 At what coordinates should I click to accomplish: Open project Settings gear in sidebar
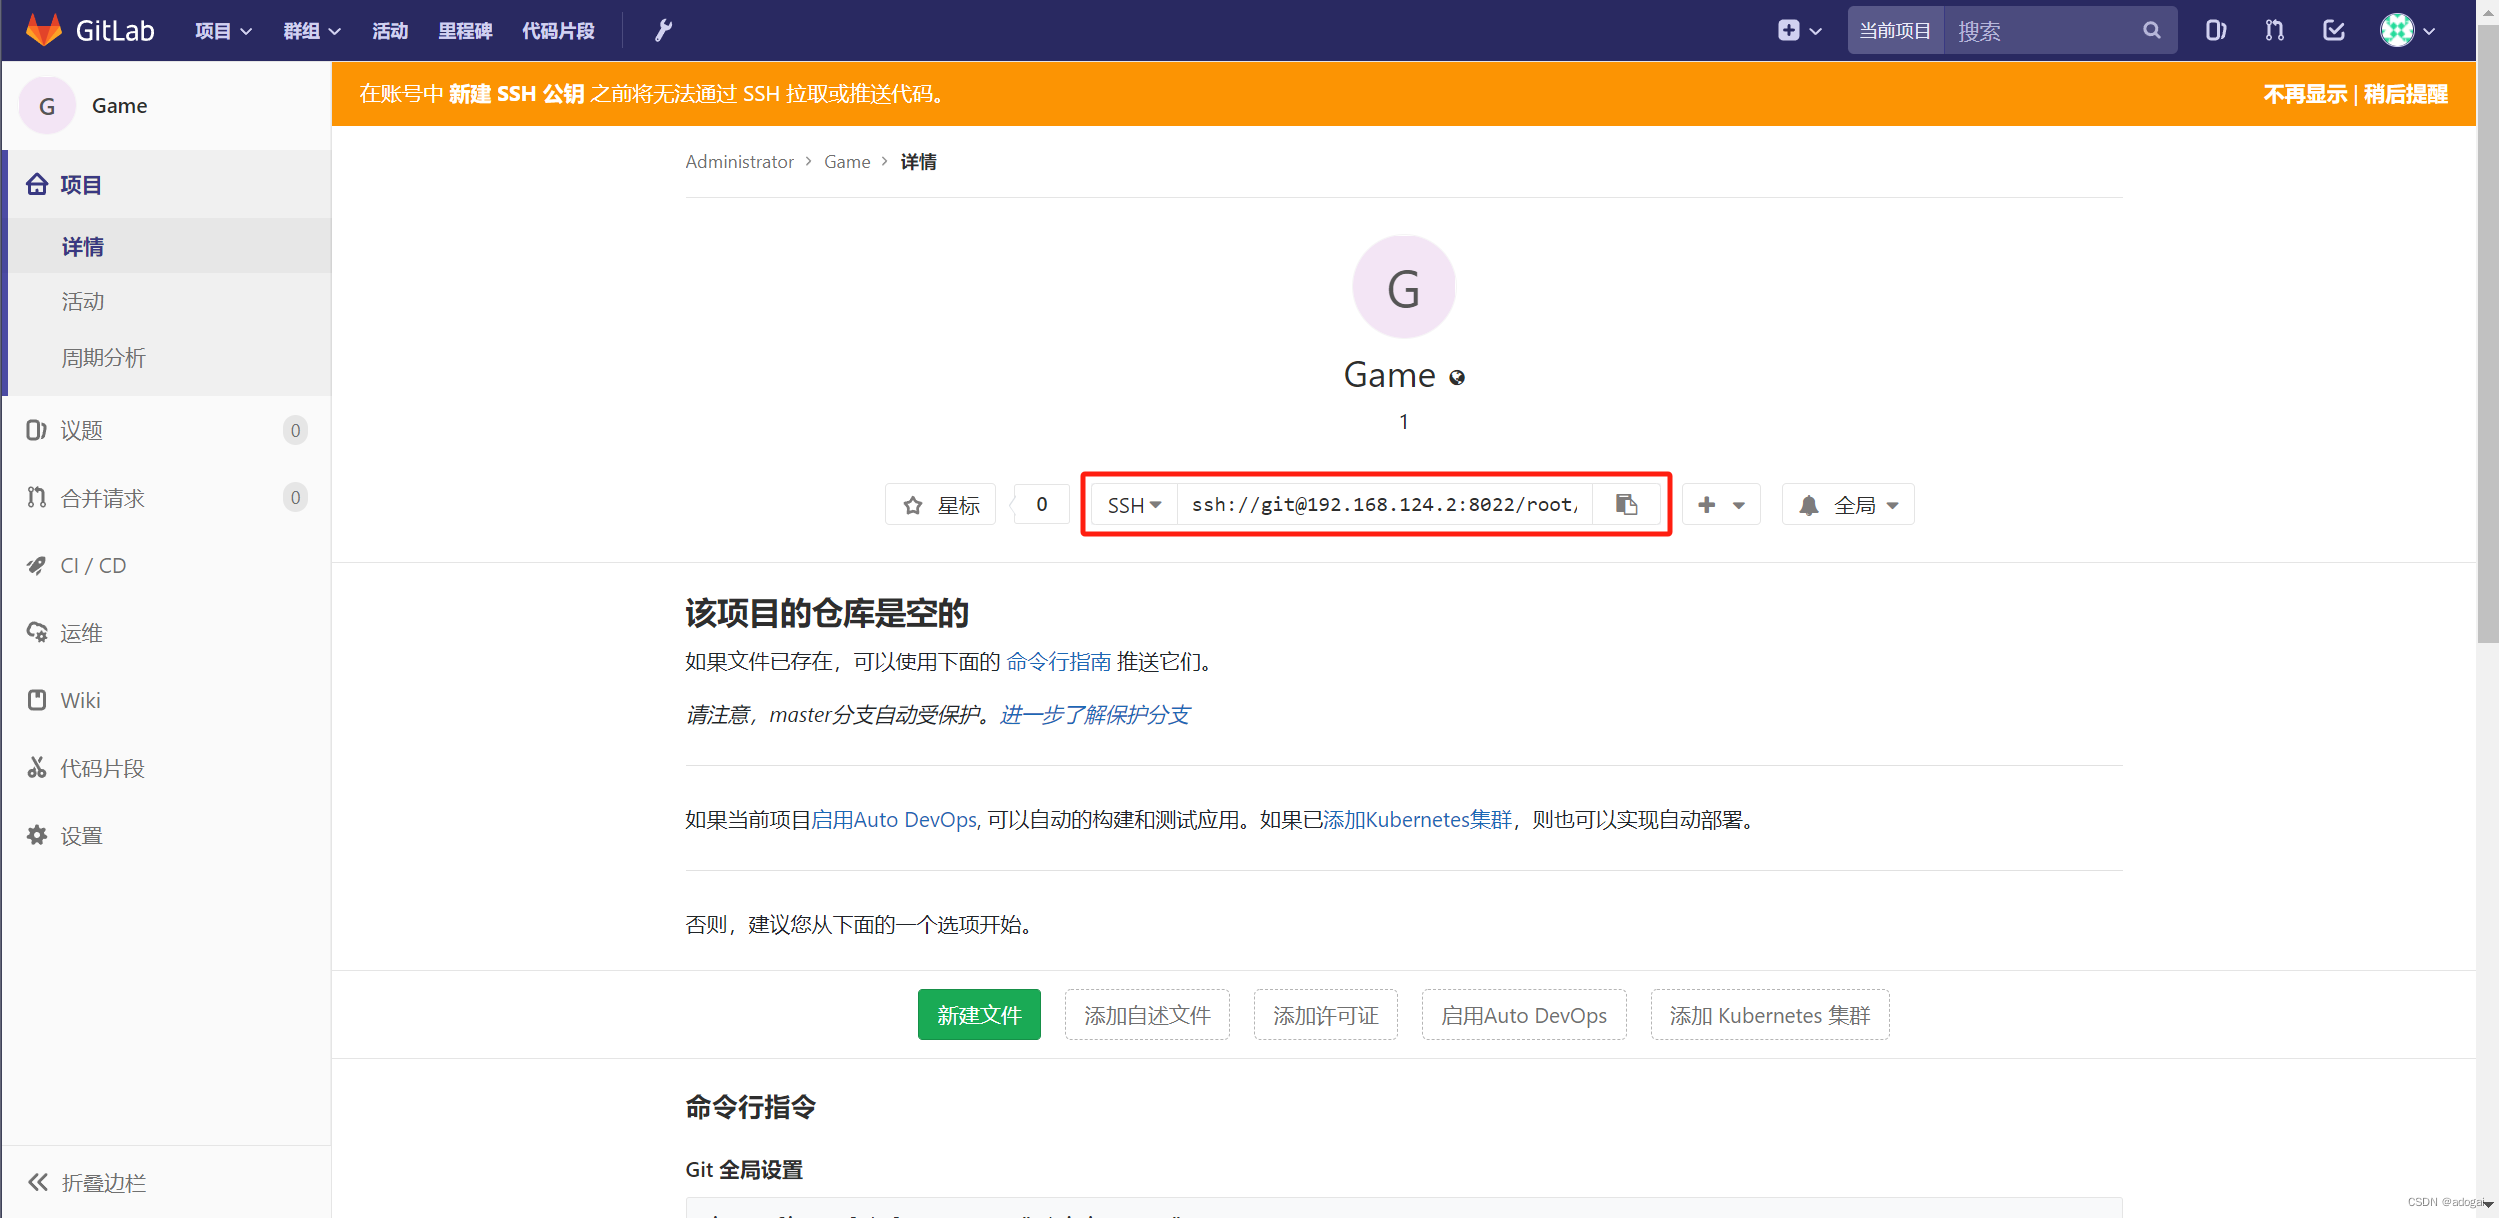(81, 836)
